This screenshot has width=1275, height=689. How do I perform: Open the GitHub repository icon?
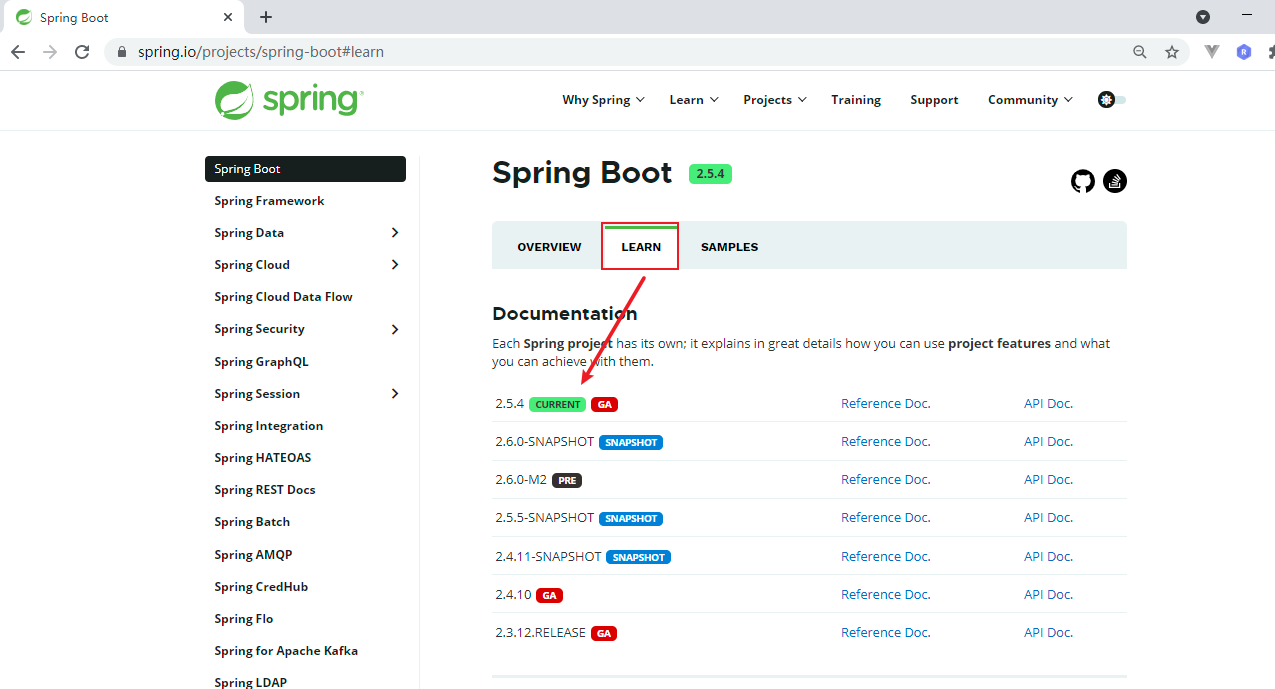point(1083,181)
